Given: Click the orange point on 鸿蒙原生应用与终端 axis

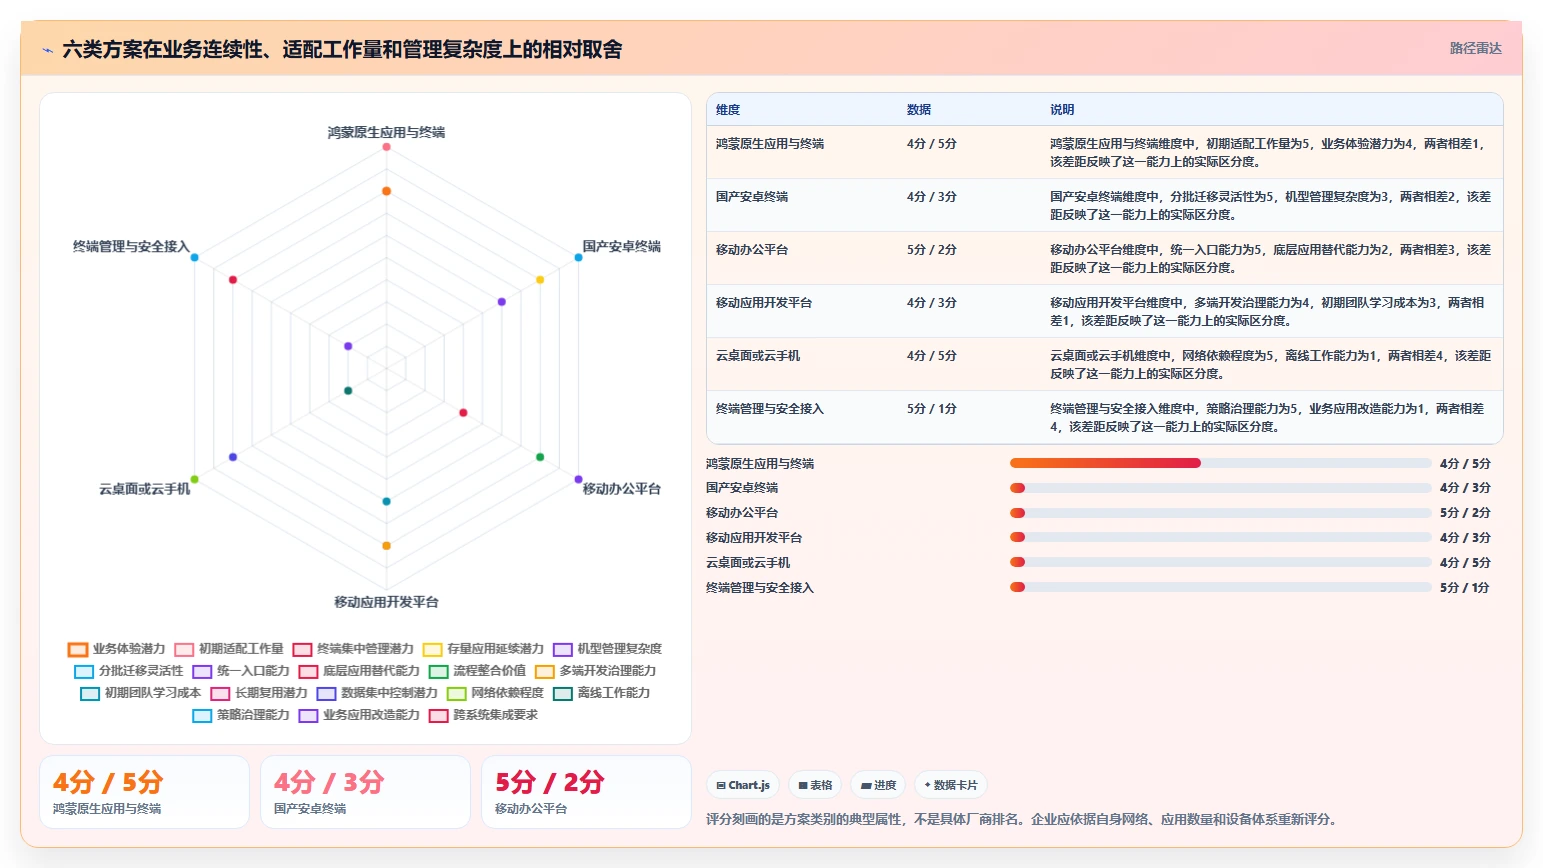Looking at the screenshot, I should pyautogui.click(x=386, y=191).
